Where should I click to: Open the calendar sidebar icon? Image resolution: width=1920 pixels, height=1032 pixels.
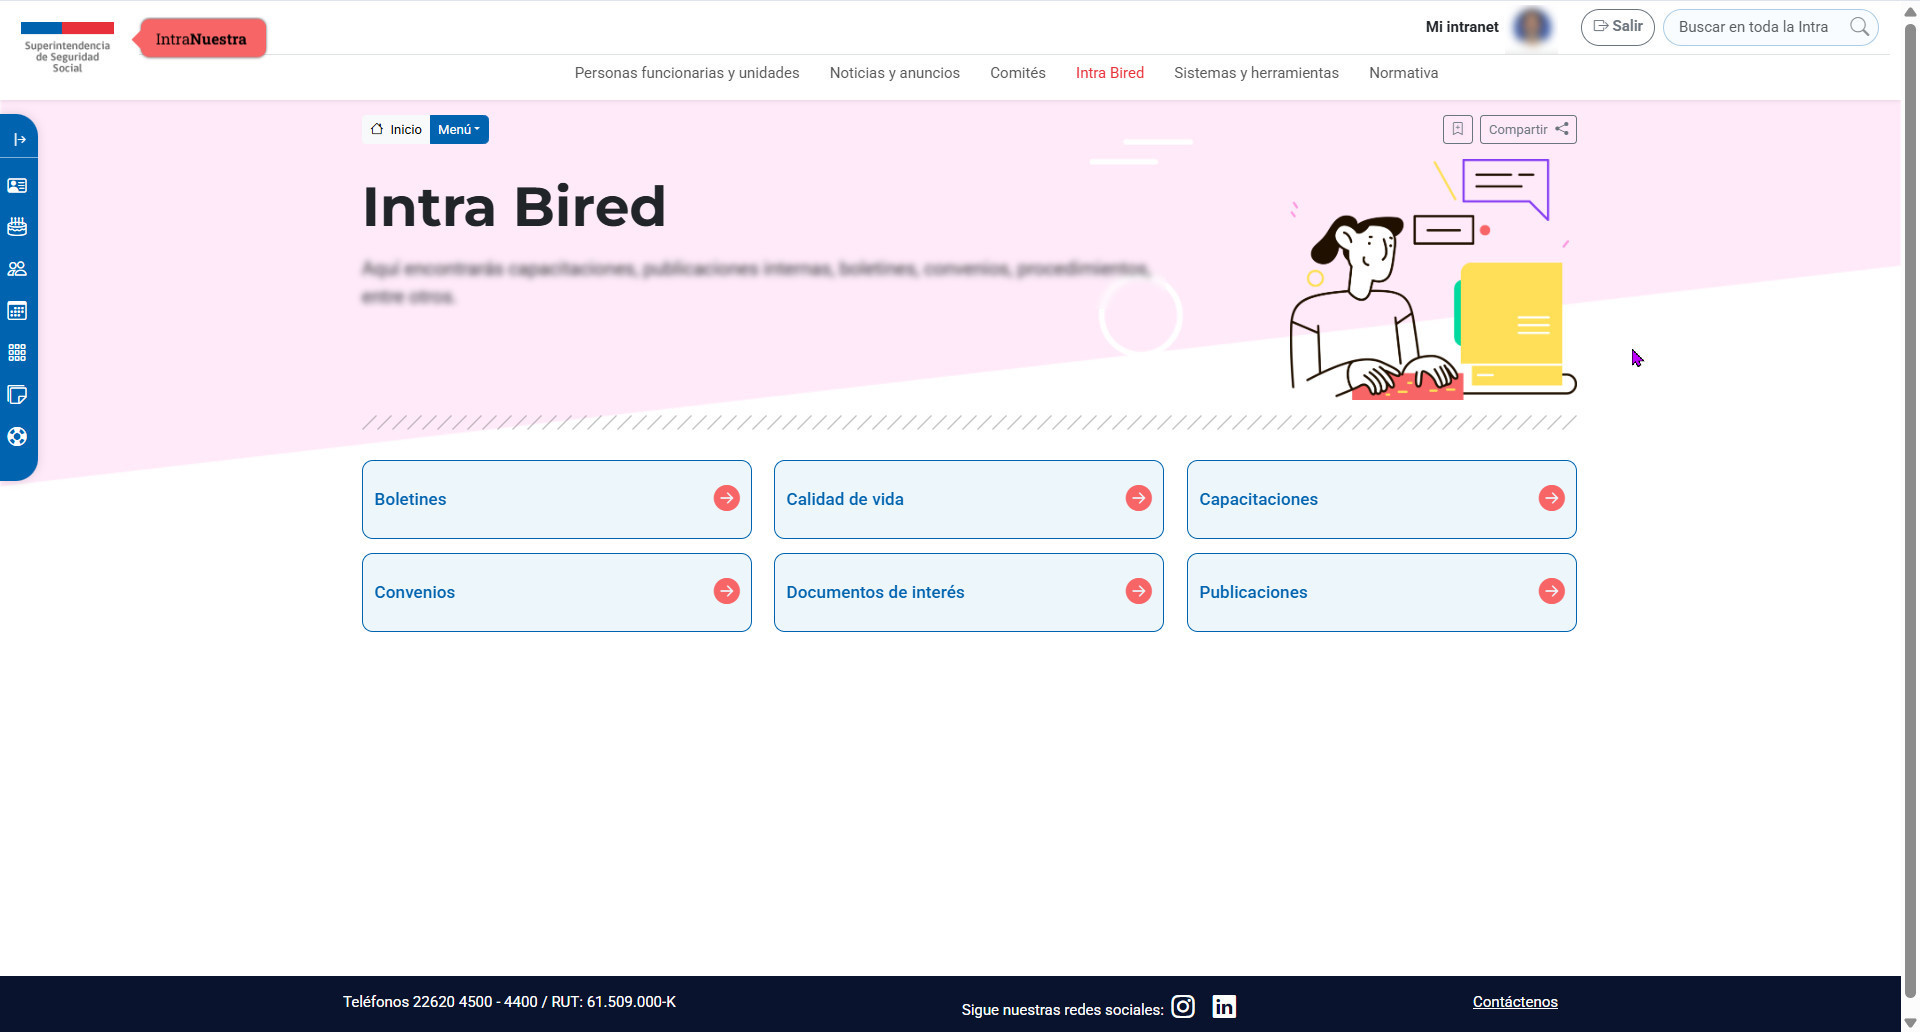pyautogui.click(x=17, y=311)
